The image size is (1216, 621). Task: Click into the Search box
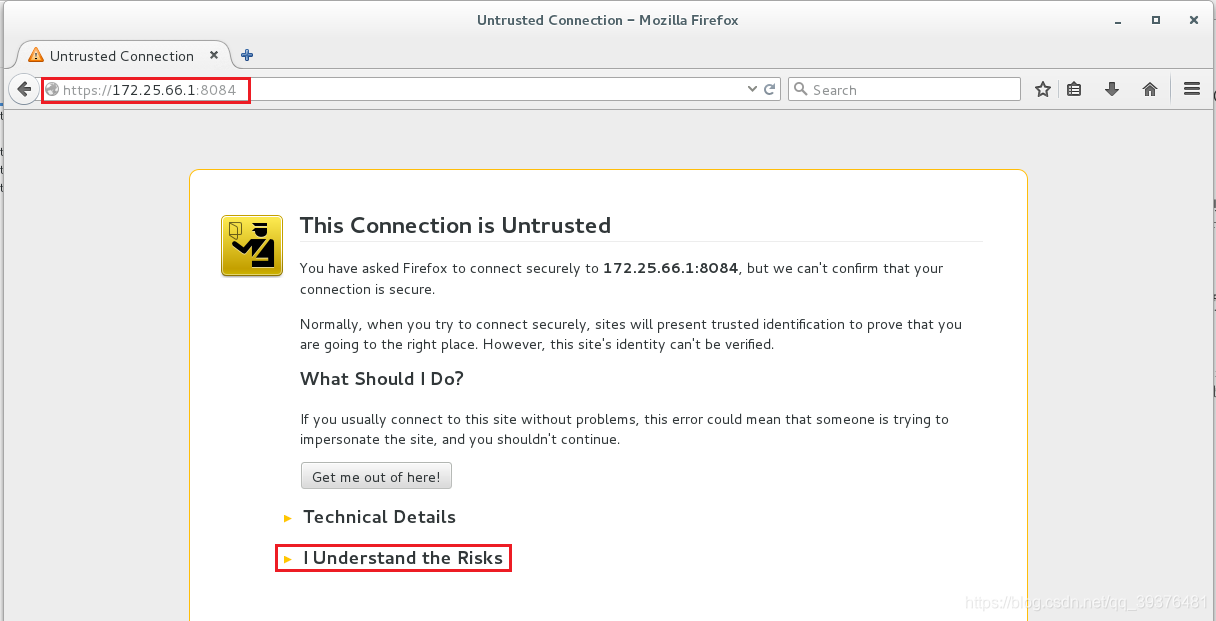(x=904, y=89)
